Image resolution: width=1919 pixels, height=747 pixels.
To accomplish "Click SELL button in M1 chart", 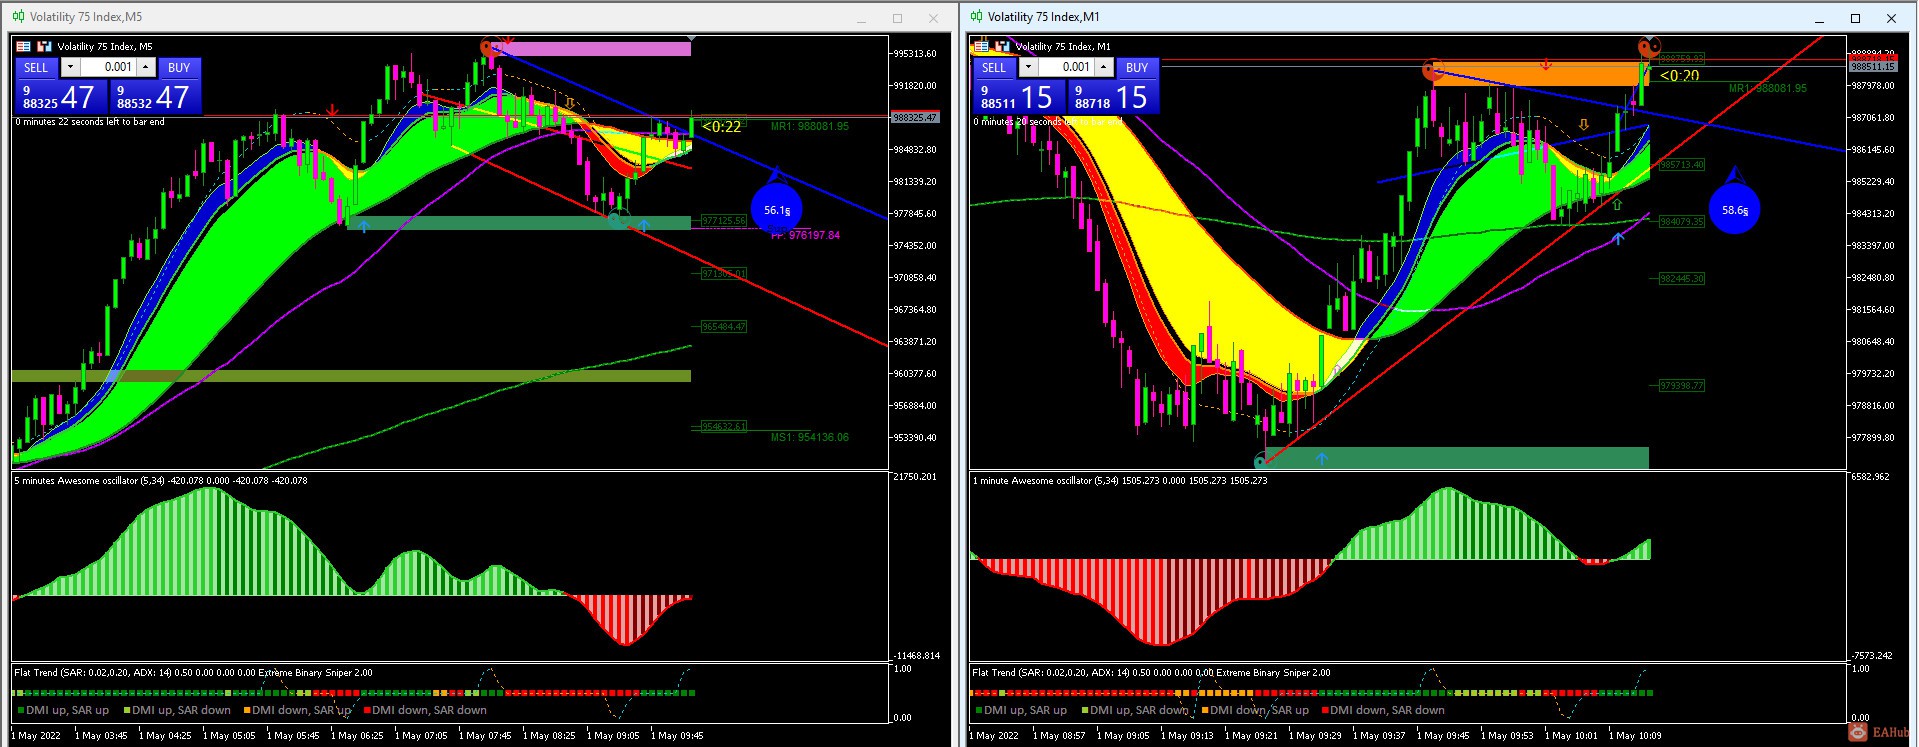I will pyautogui.click(x=994, y=67).
